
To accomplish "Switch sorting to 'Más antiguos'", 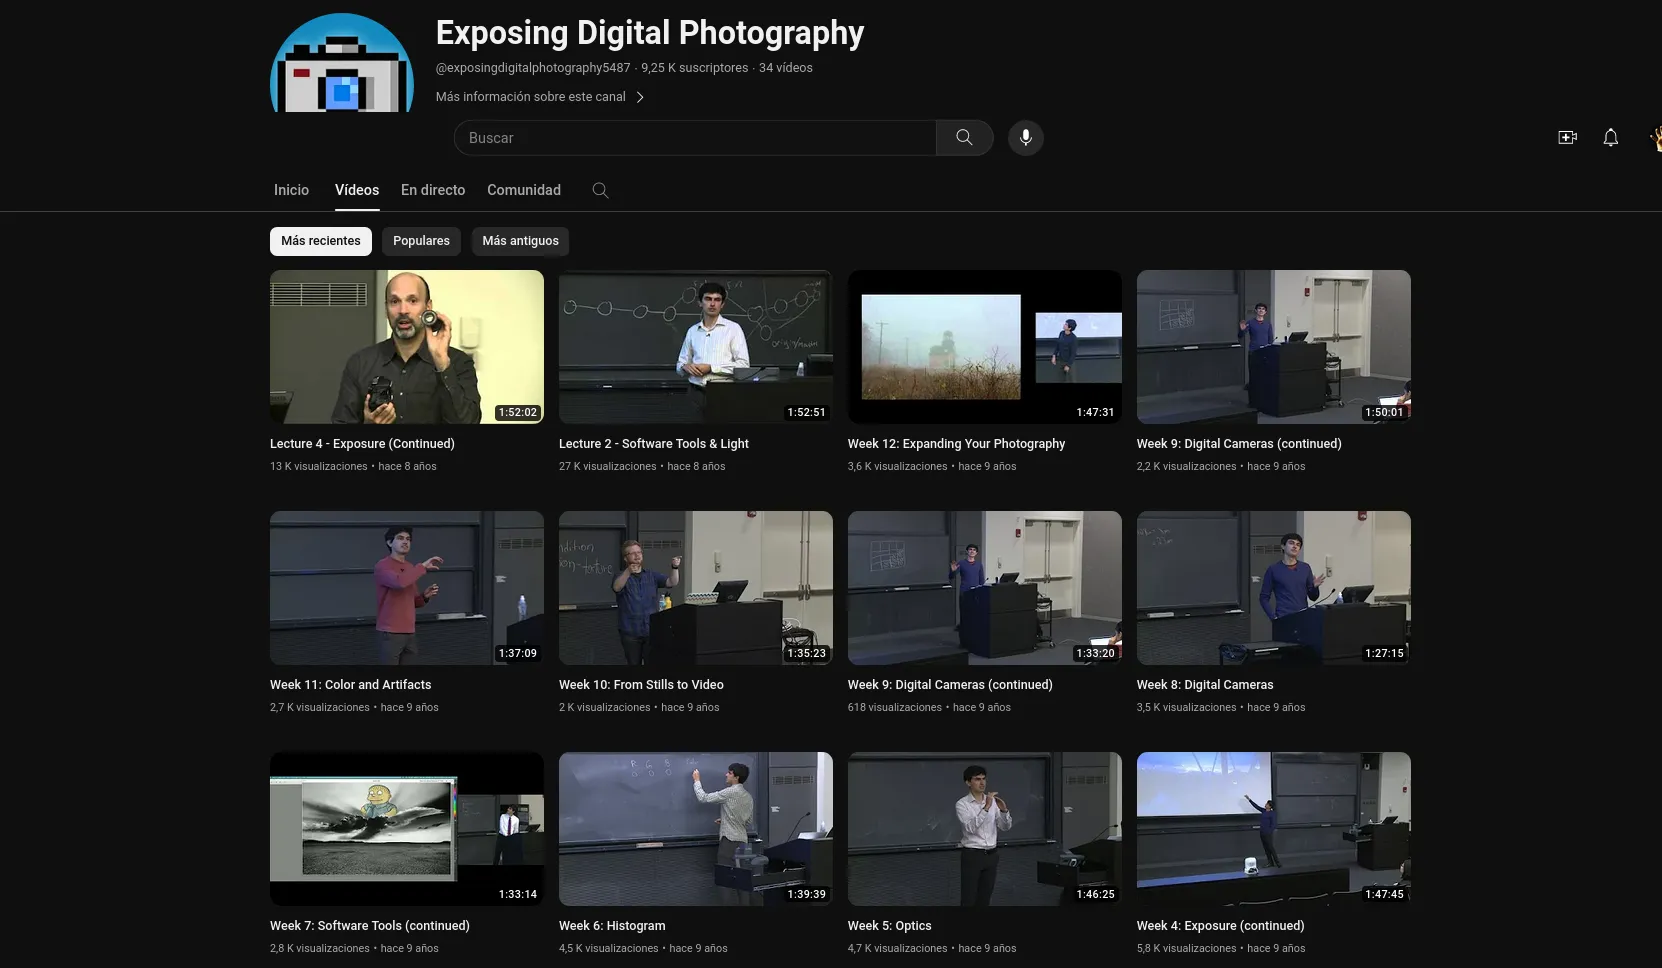I will [x=520, y=241].
